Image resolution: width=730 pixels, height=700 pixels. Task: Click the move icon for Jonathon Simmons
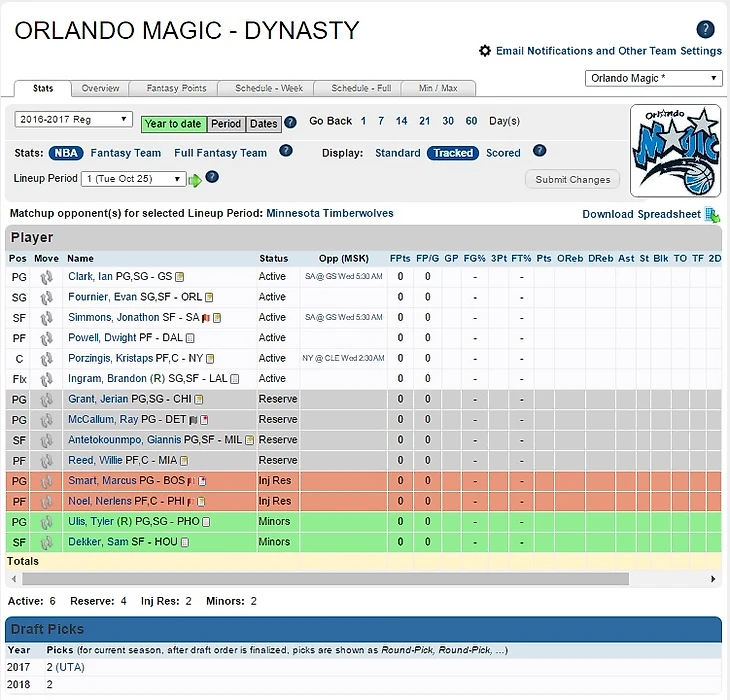pos(47,318)
